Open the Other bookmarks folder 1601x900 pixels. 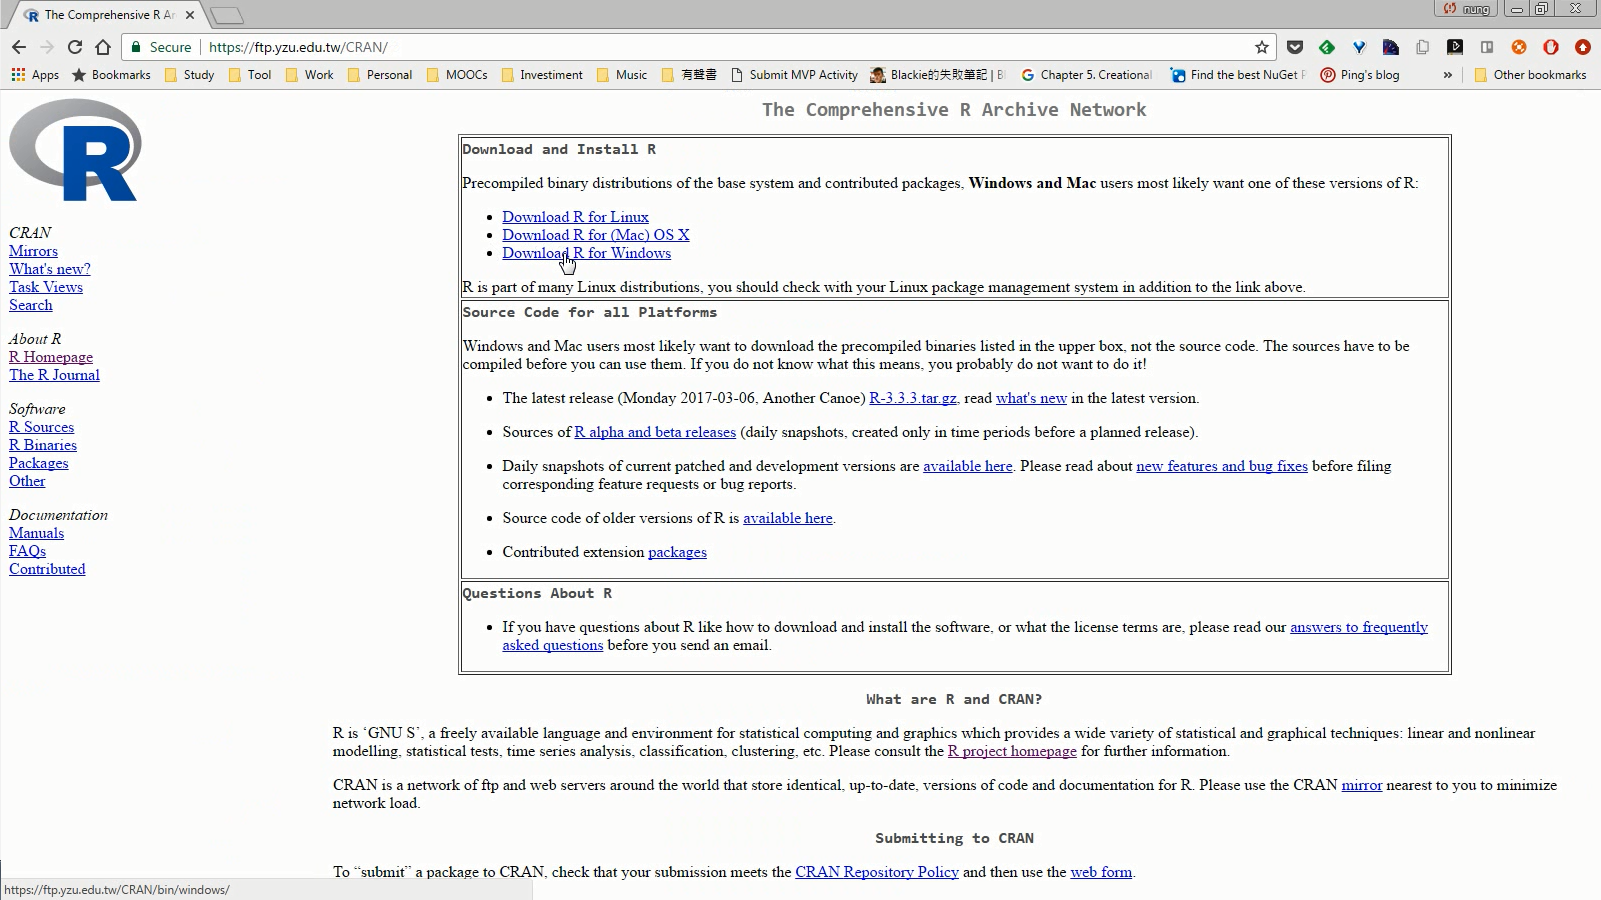coord(1531,75)
